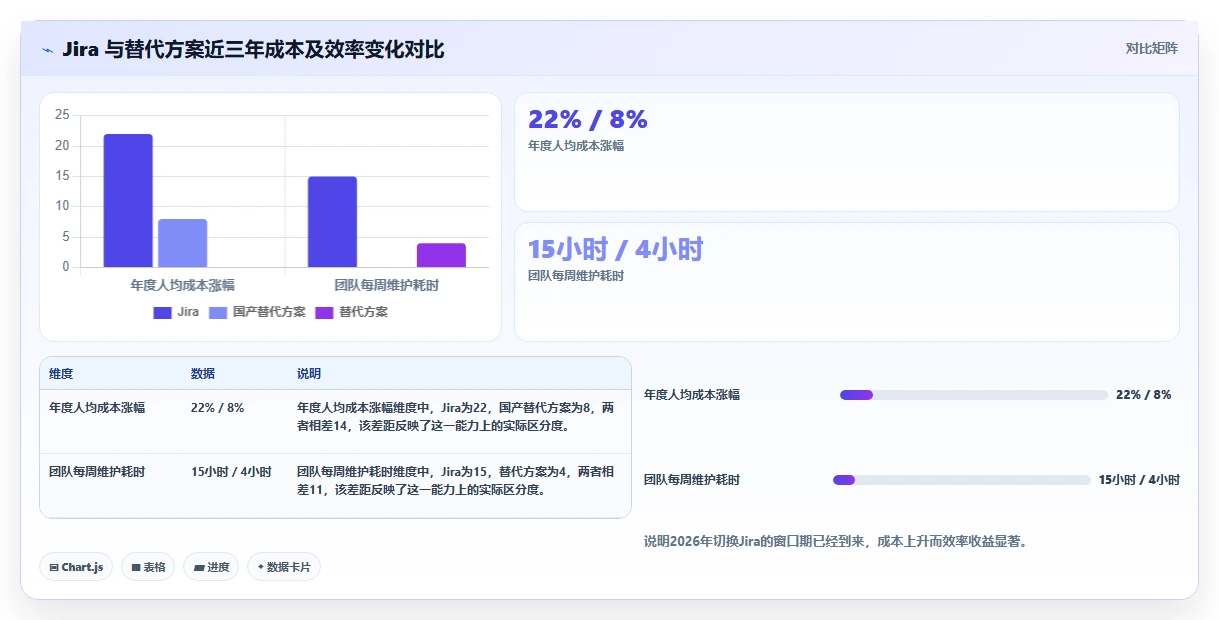1219x620 pixels.
Task: Click the 团队每周维护耗时 progress label
Action: tap(692, 480)
